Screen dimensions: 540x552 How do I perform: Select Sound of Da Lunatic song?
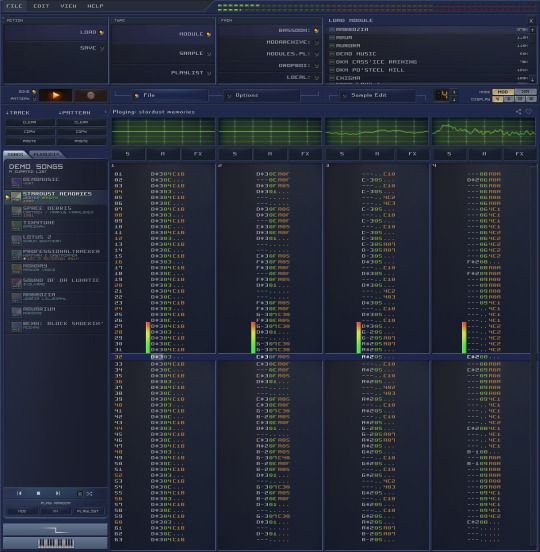point(56,283)
